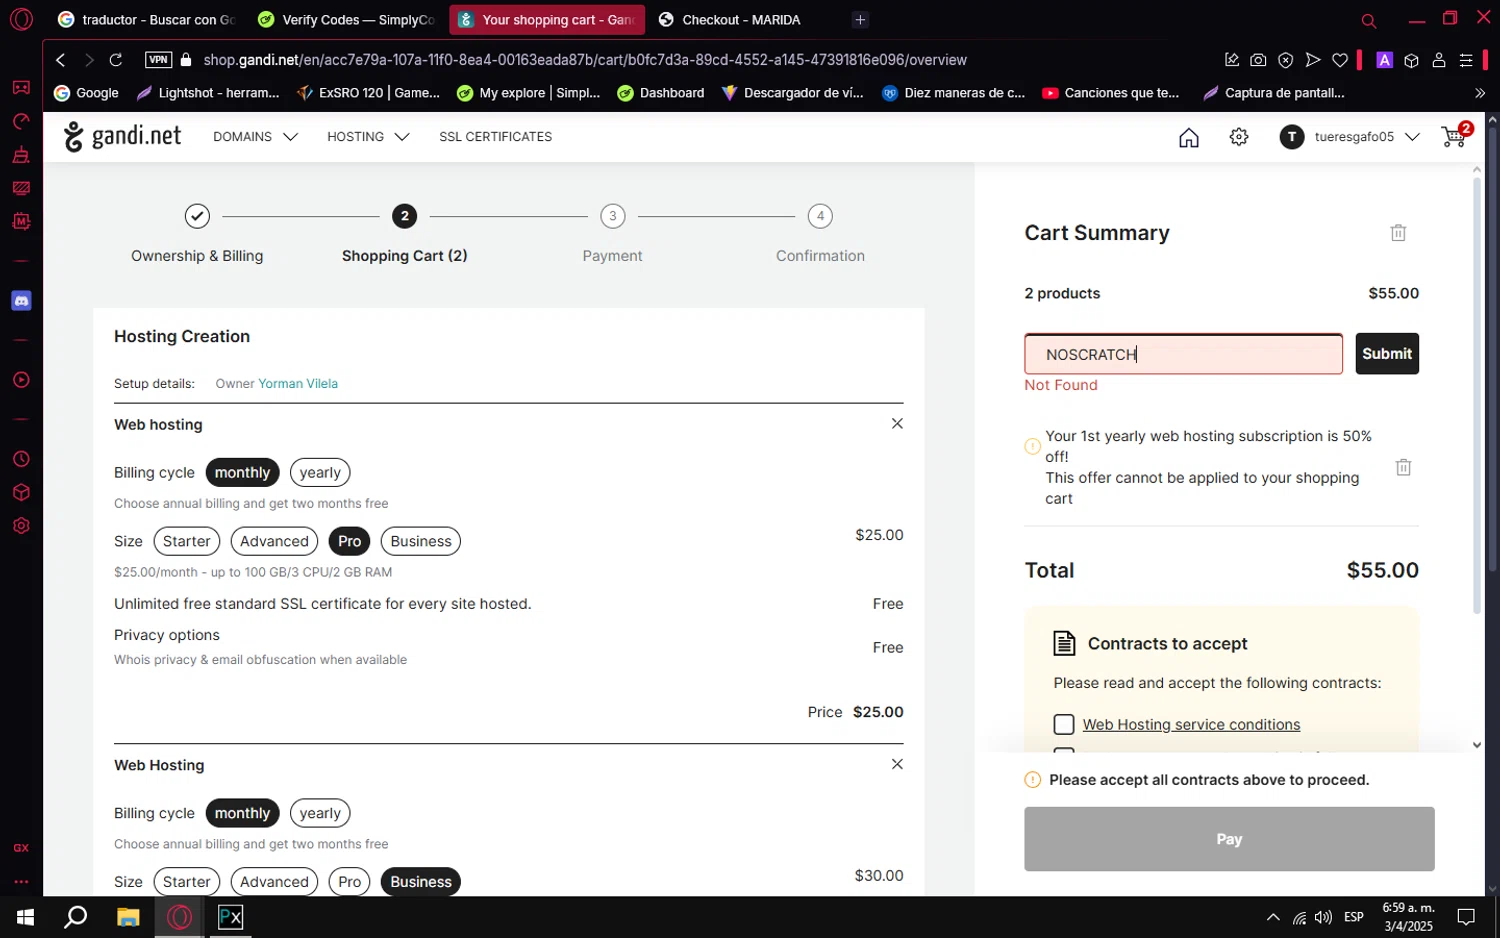Choose Starter size for first Web hosting
The height and width of the screenshot is (938, 1500).
(x=187, y=541)
